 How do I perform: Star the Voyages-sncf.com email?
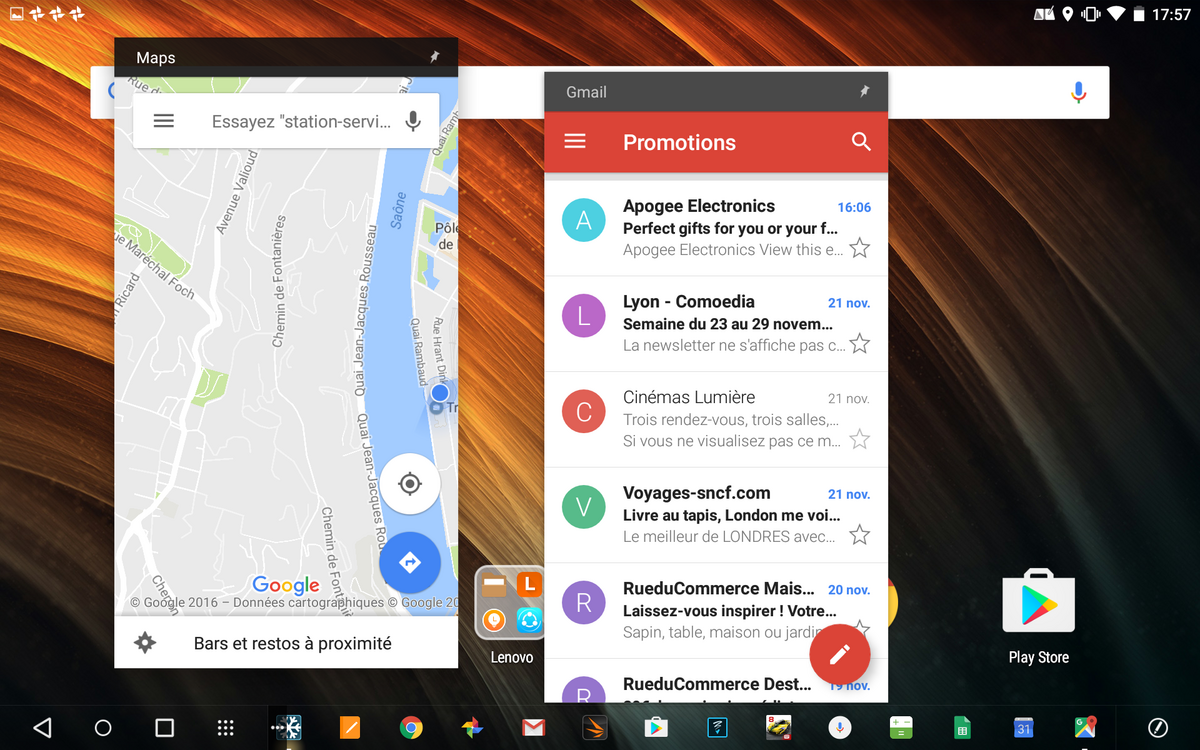(x=859, y=535)
